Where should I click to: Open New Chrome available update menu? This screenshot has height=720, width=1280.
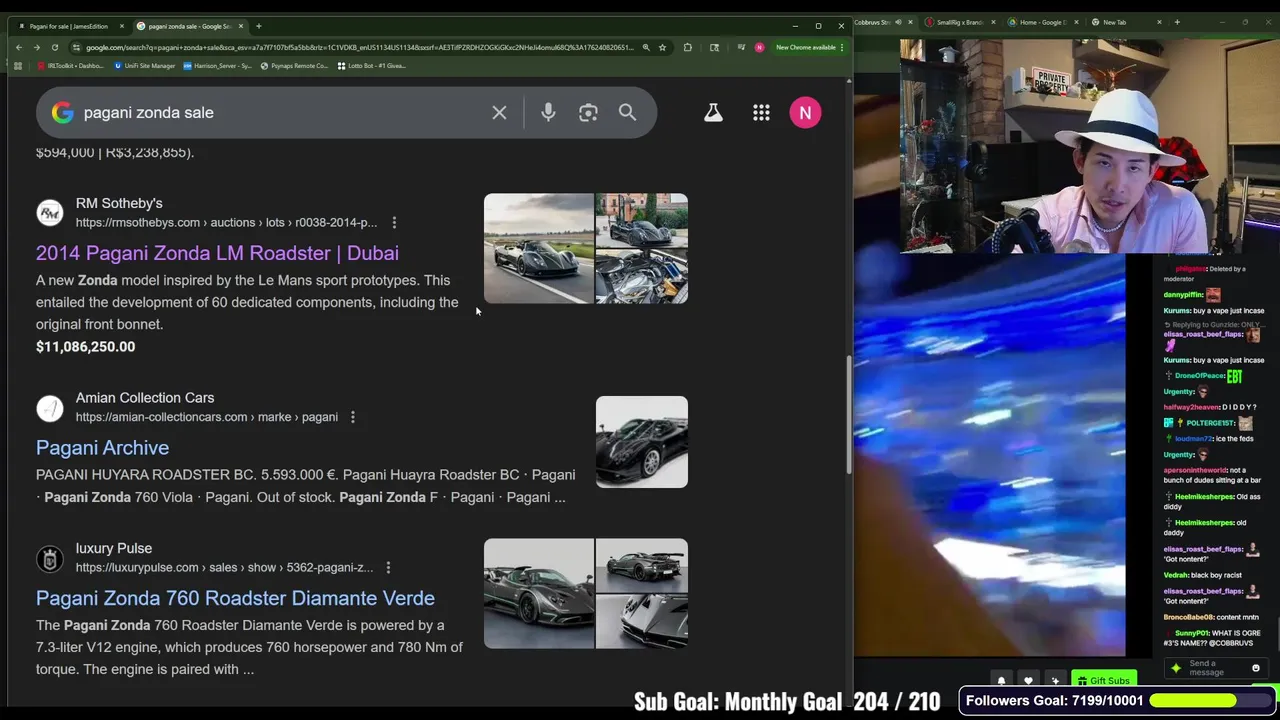[810, 47]
